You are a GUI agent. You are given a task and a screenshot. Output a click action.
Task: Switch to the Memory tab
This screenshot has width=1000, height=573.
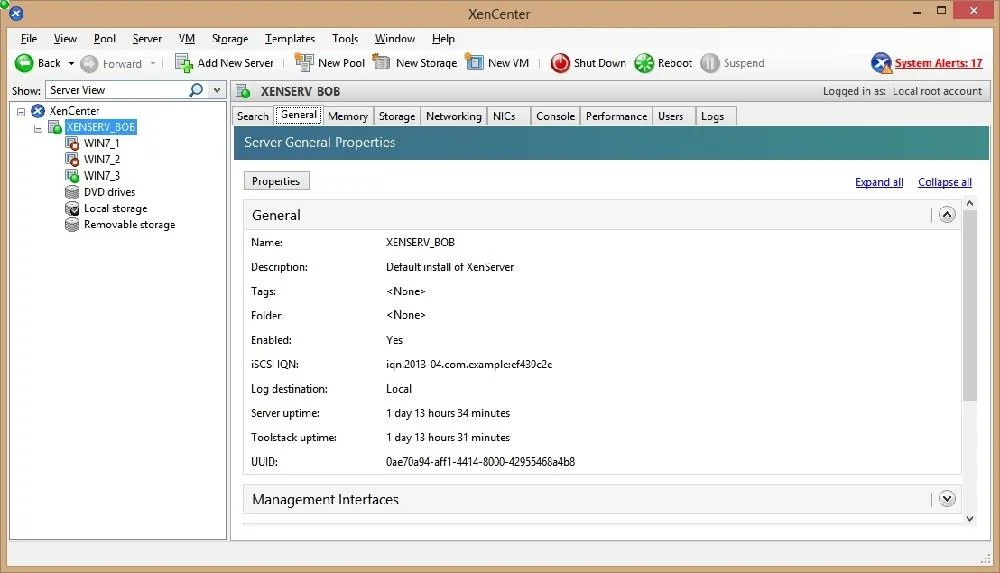[348, 116]
